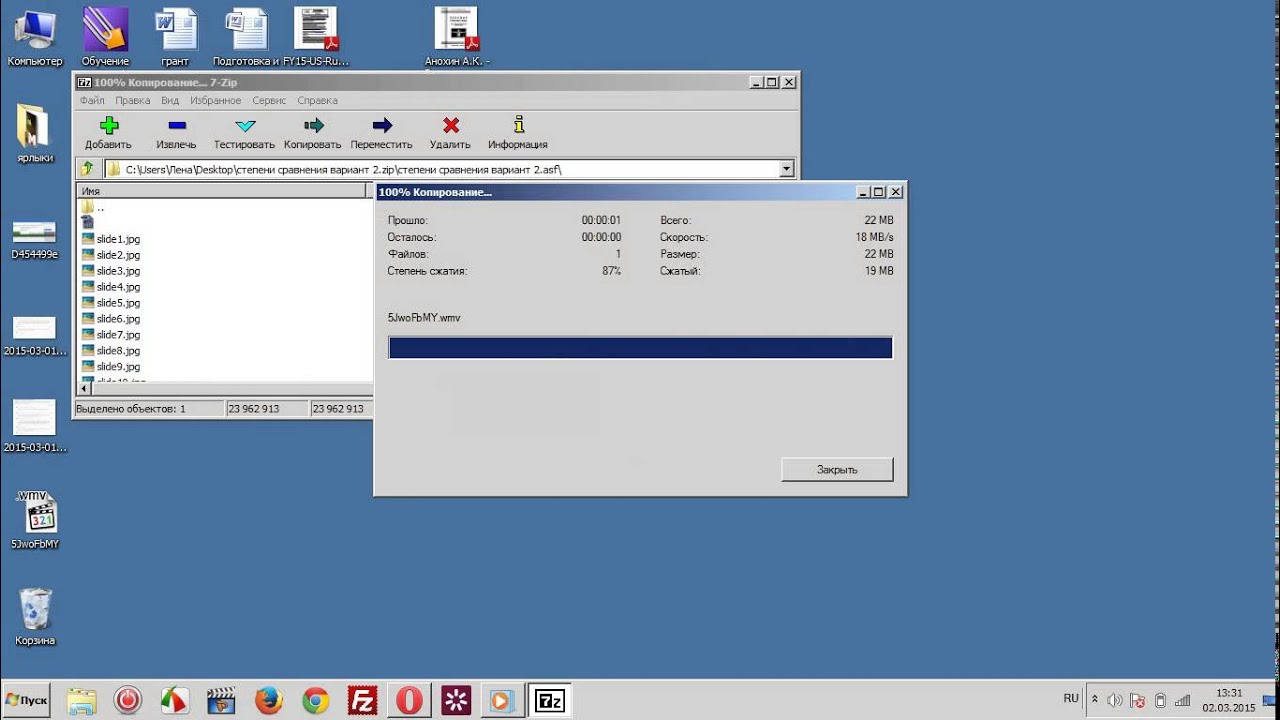
Task: Select slide5.jpg in file list
Action: 110,303
